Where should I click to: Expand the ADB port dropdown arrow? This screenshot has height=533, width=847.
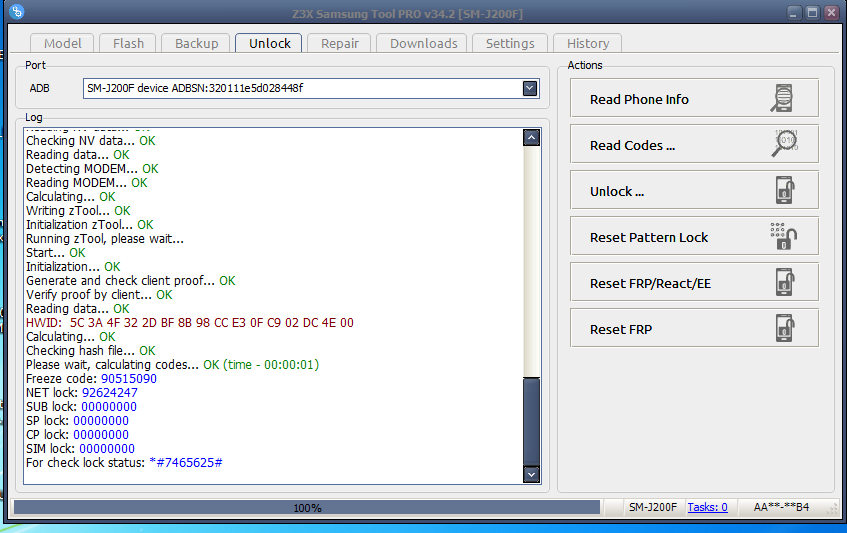coord(529,88)
